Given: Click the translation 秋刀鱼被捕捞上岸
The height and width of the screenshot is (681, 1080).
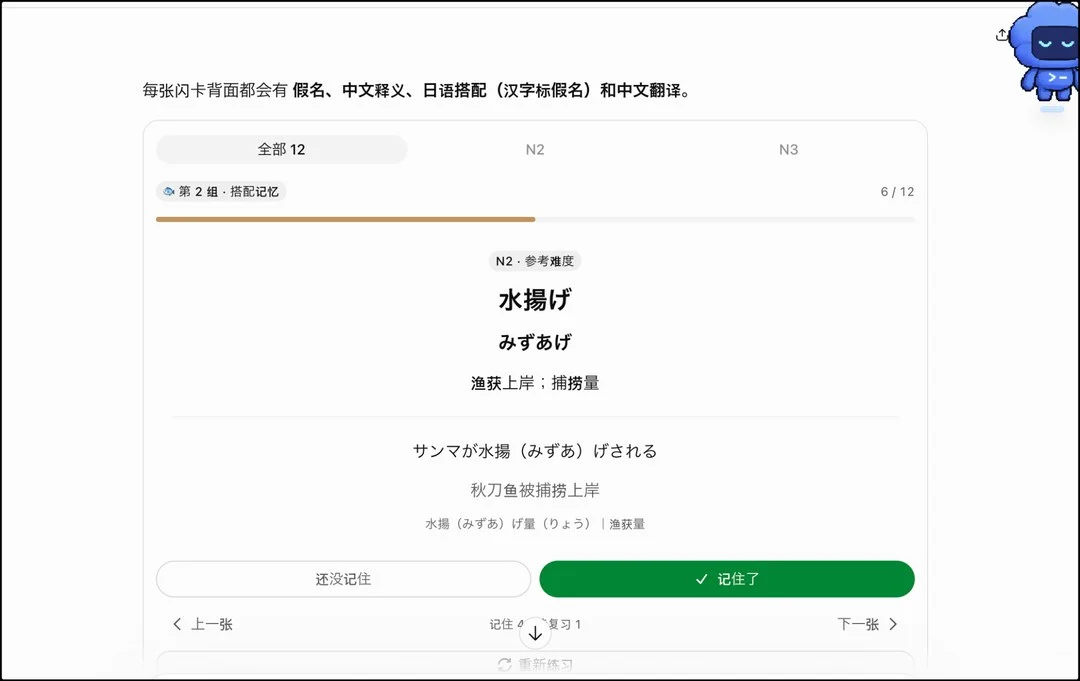Looking at the screenshot, I should point(534,490).
